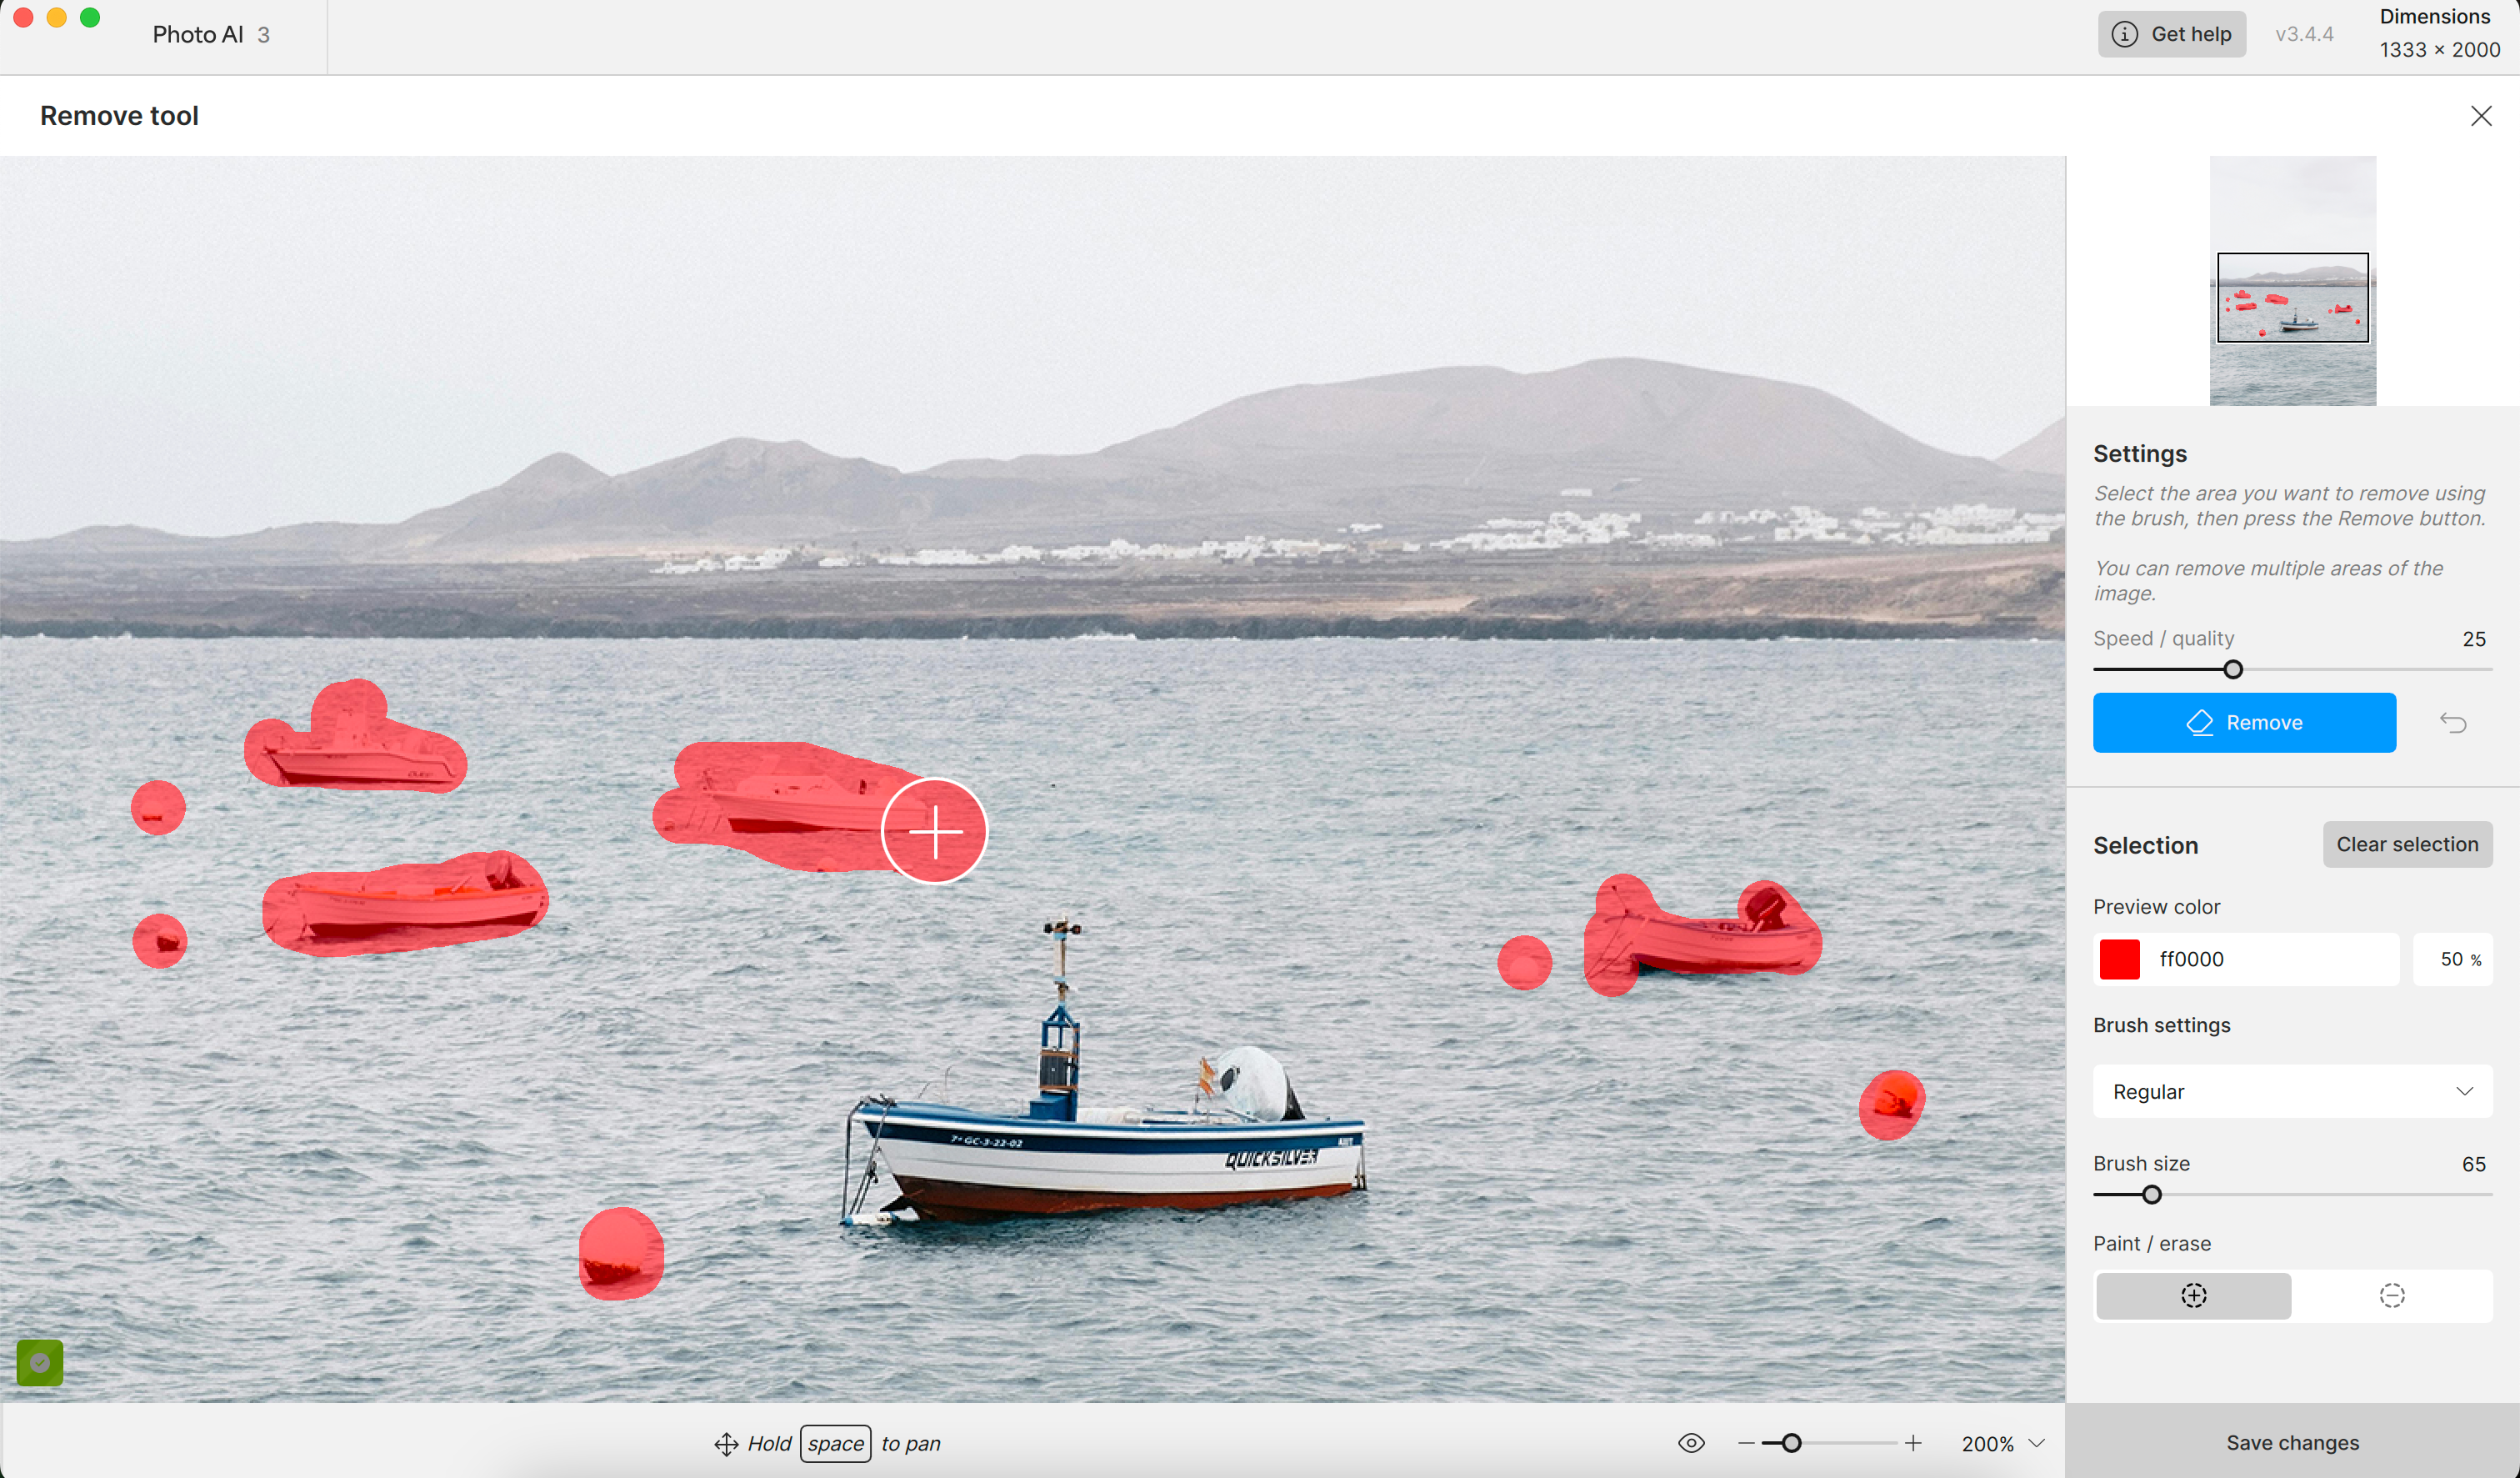
Task: Click the Remove Tool close button X
Action: point(2482,116)
